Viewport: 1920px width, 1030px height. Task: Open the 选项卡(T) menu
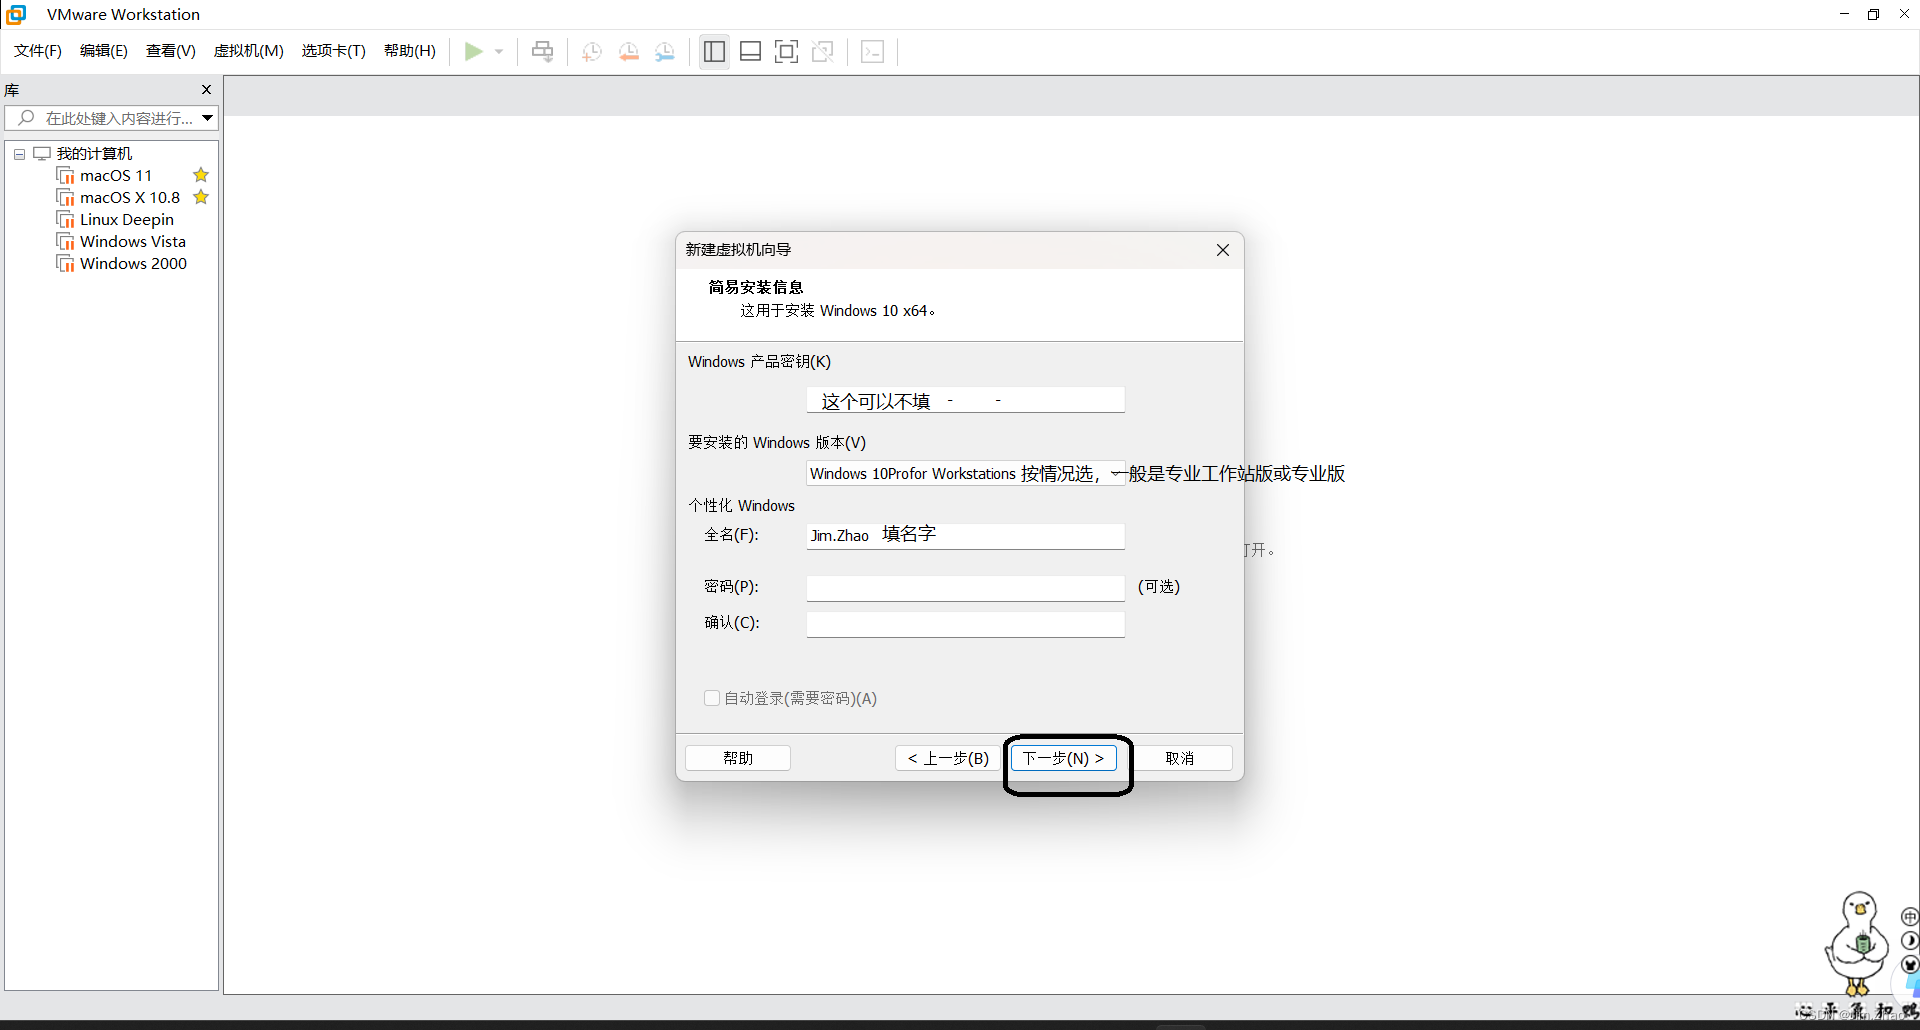point(334,51)
